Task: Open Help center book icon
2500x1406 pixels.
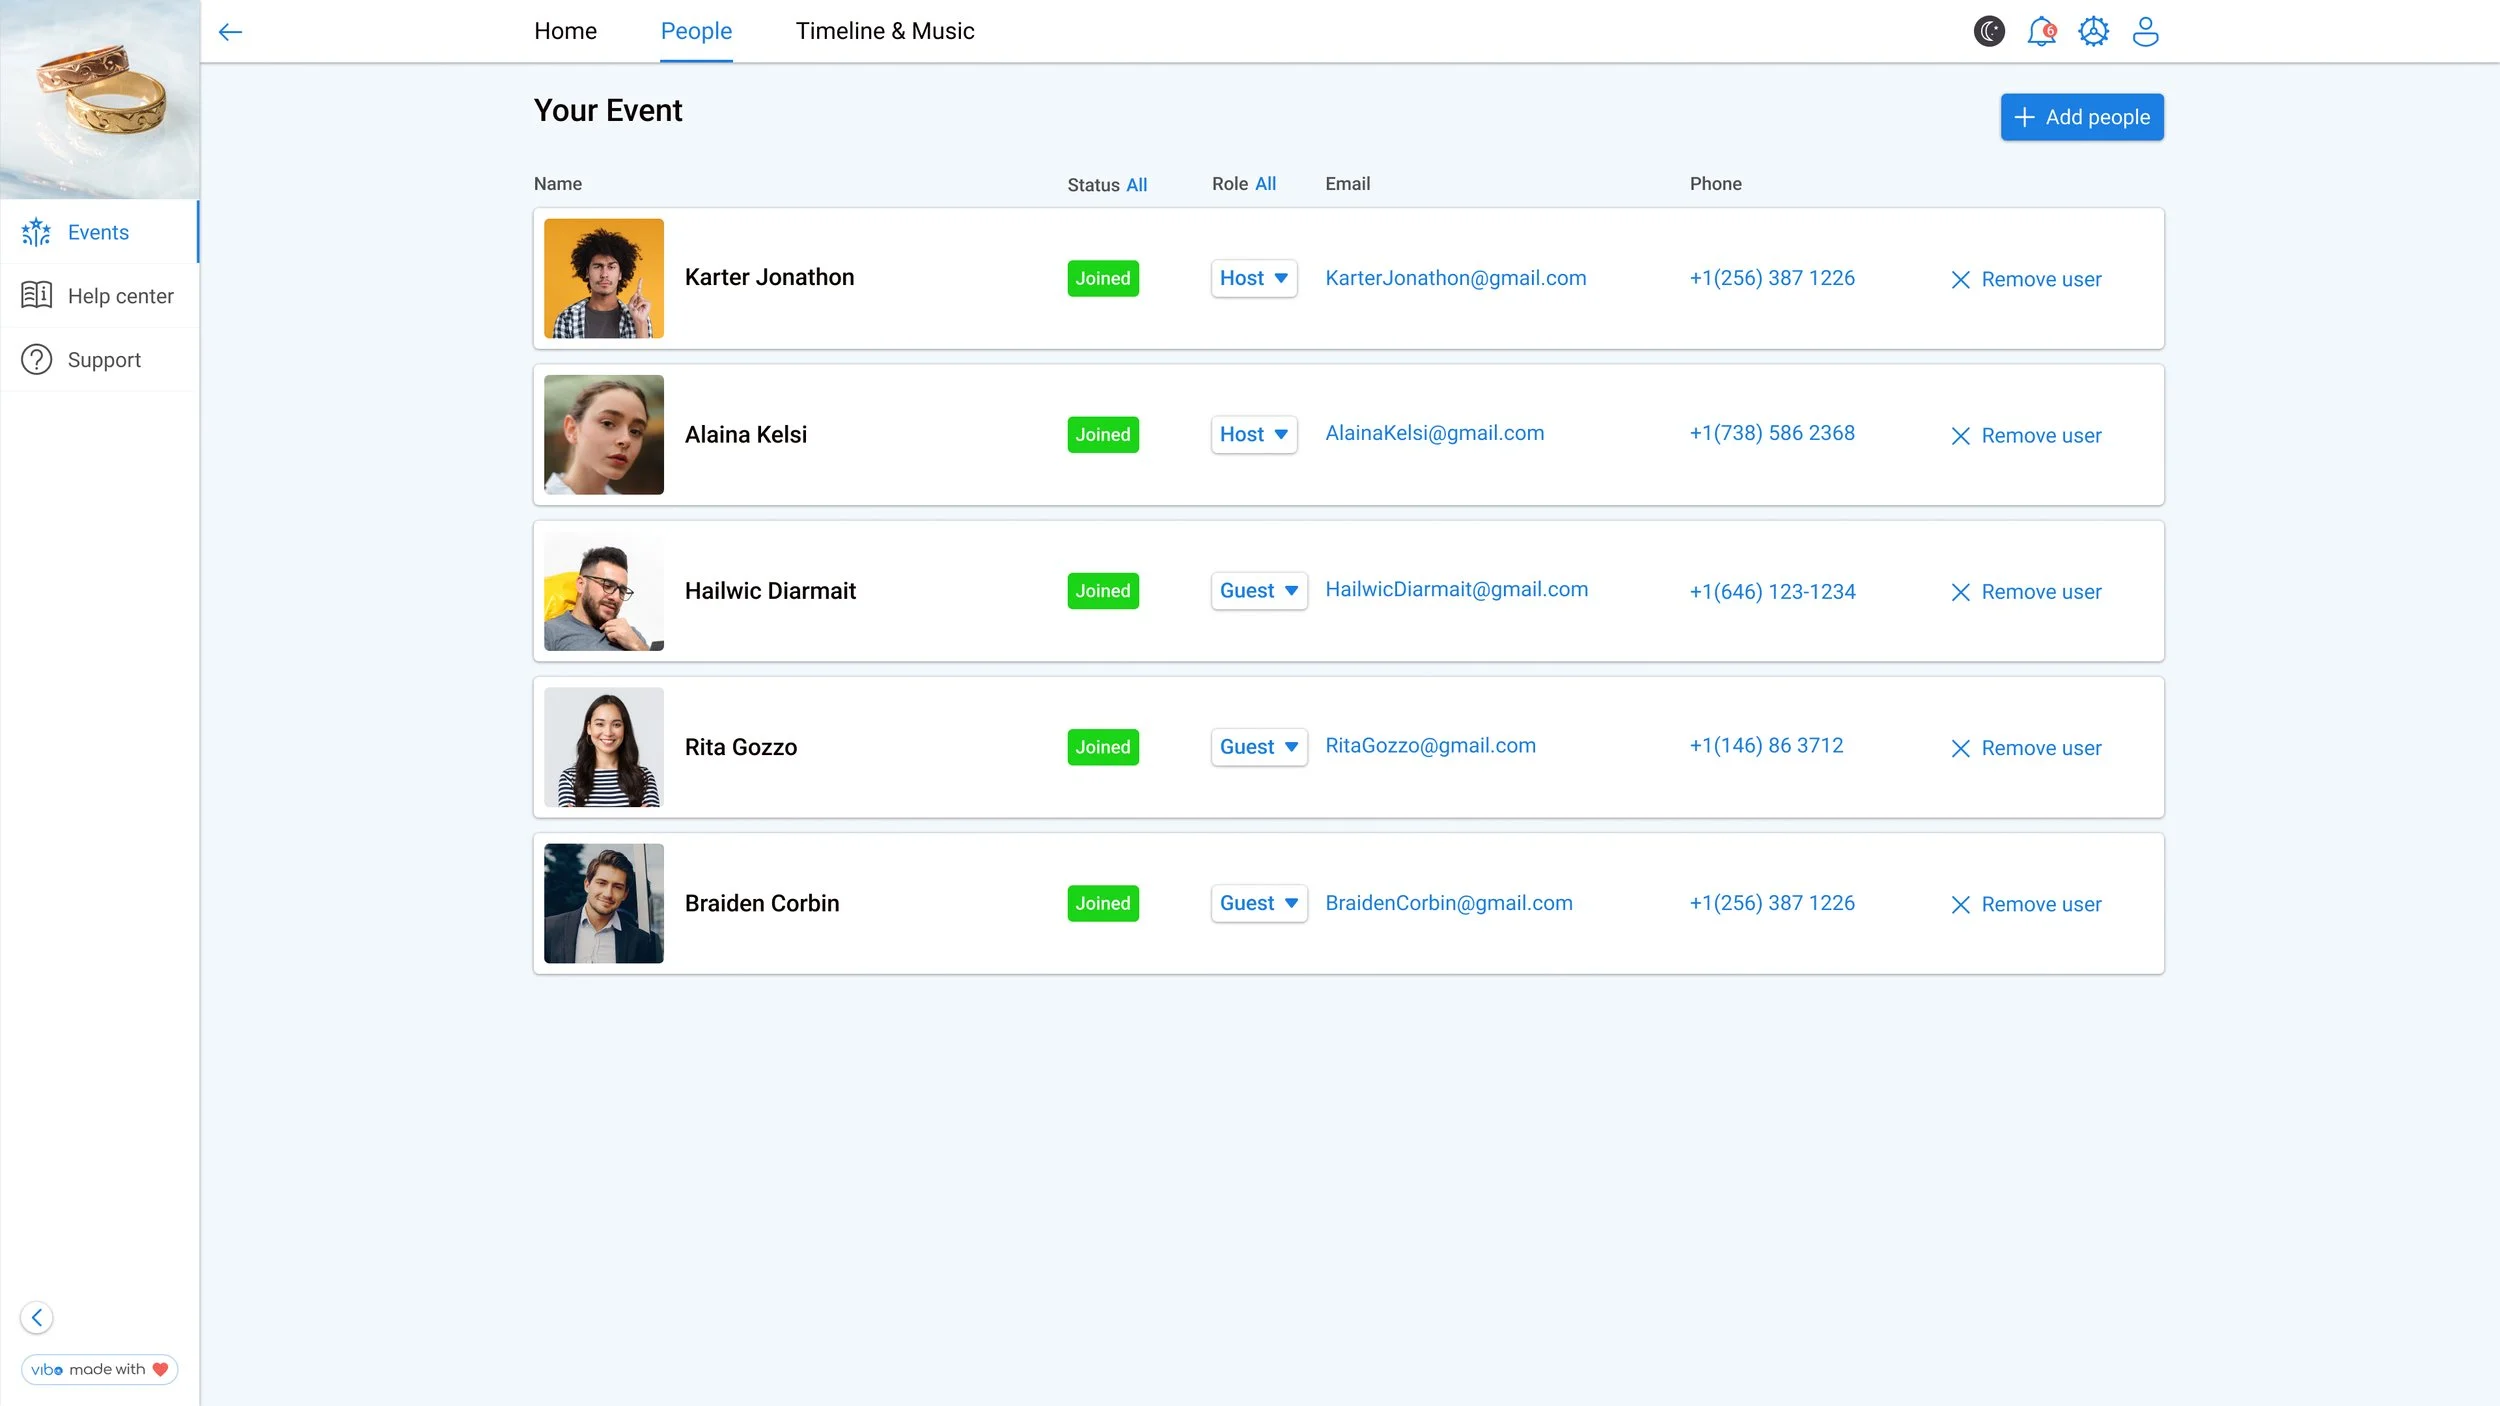Action: tap(36, 295)
